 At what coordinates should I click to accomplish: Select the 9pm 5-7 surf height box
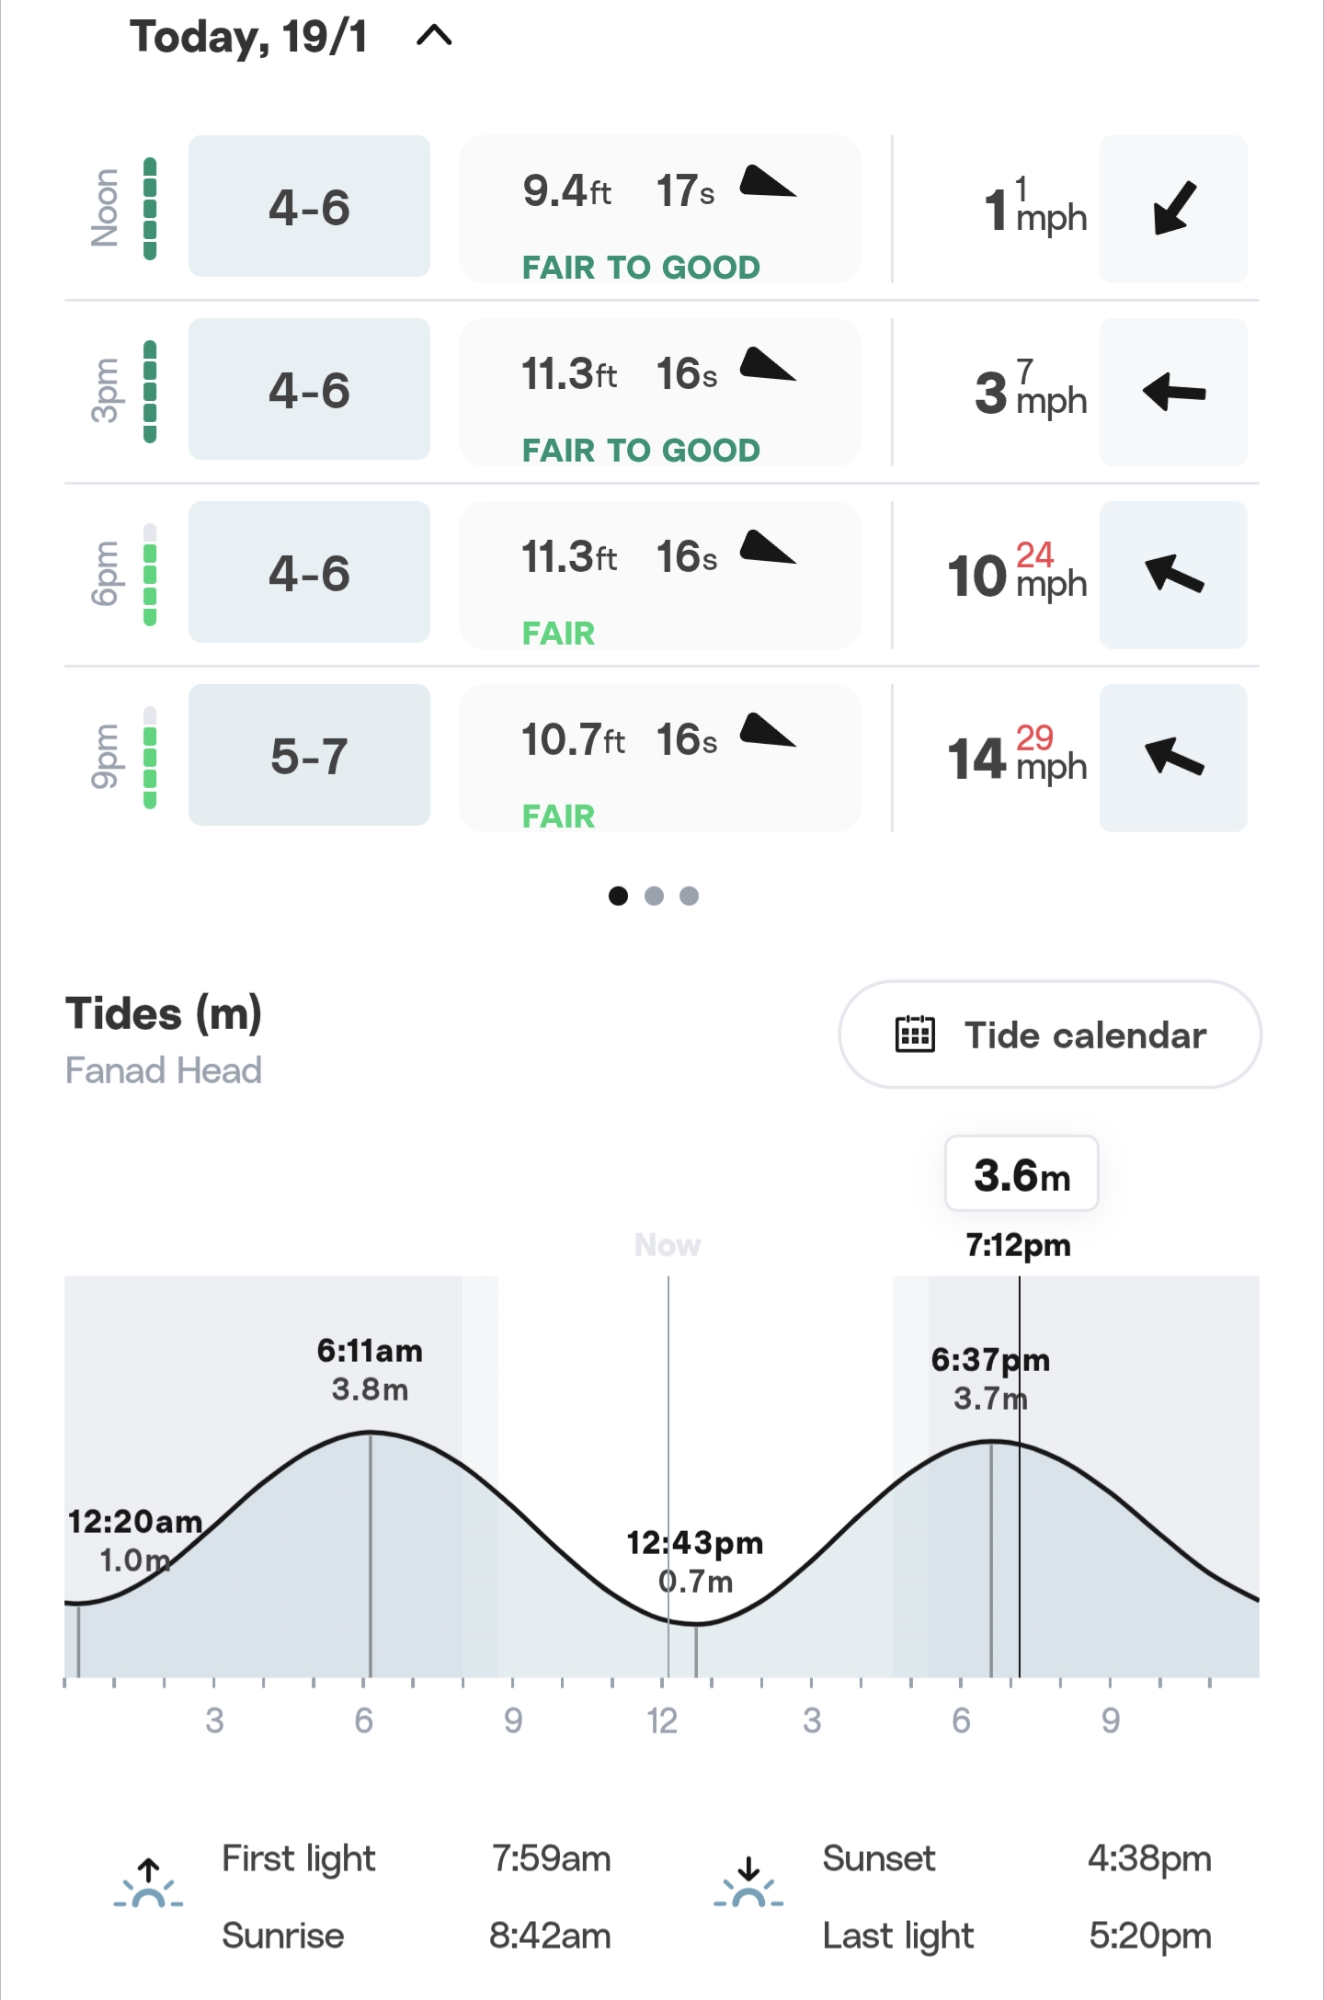[x=309, y=755]
